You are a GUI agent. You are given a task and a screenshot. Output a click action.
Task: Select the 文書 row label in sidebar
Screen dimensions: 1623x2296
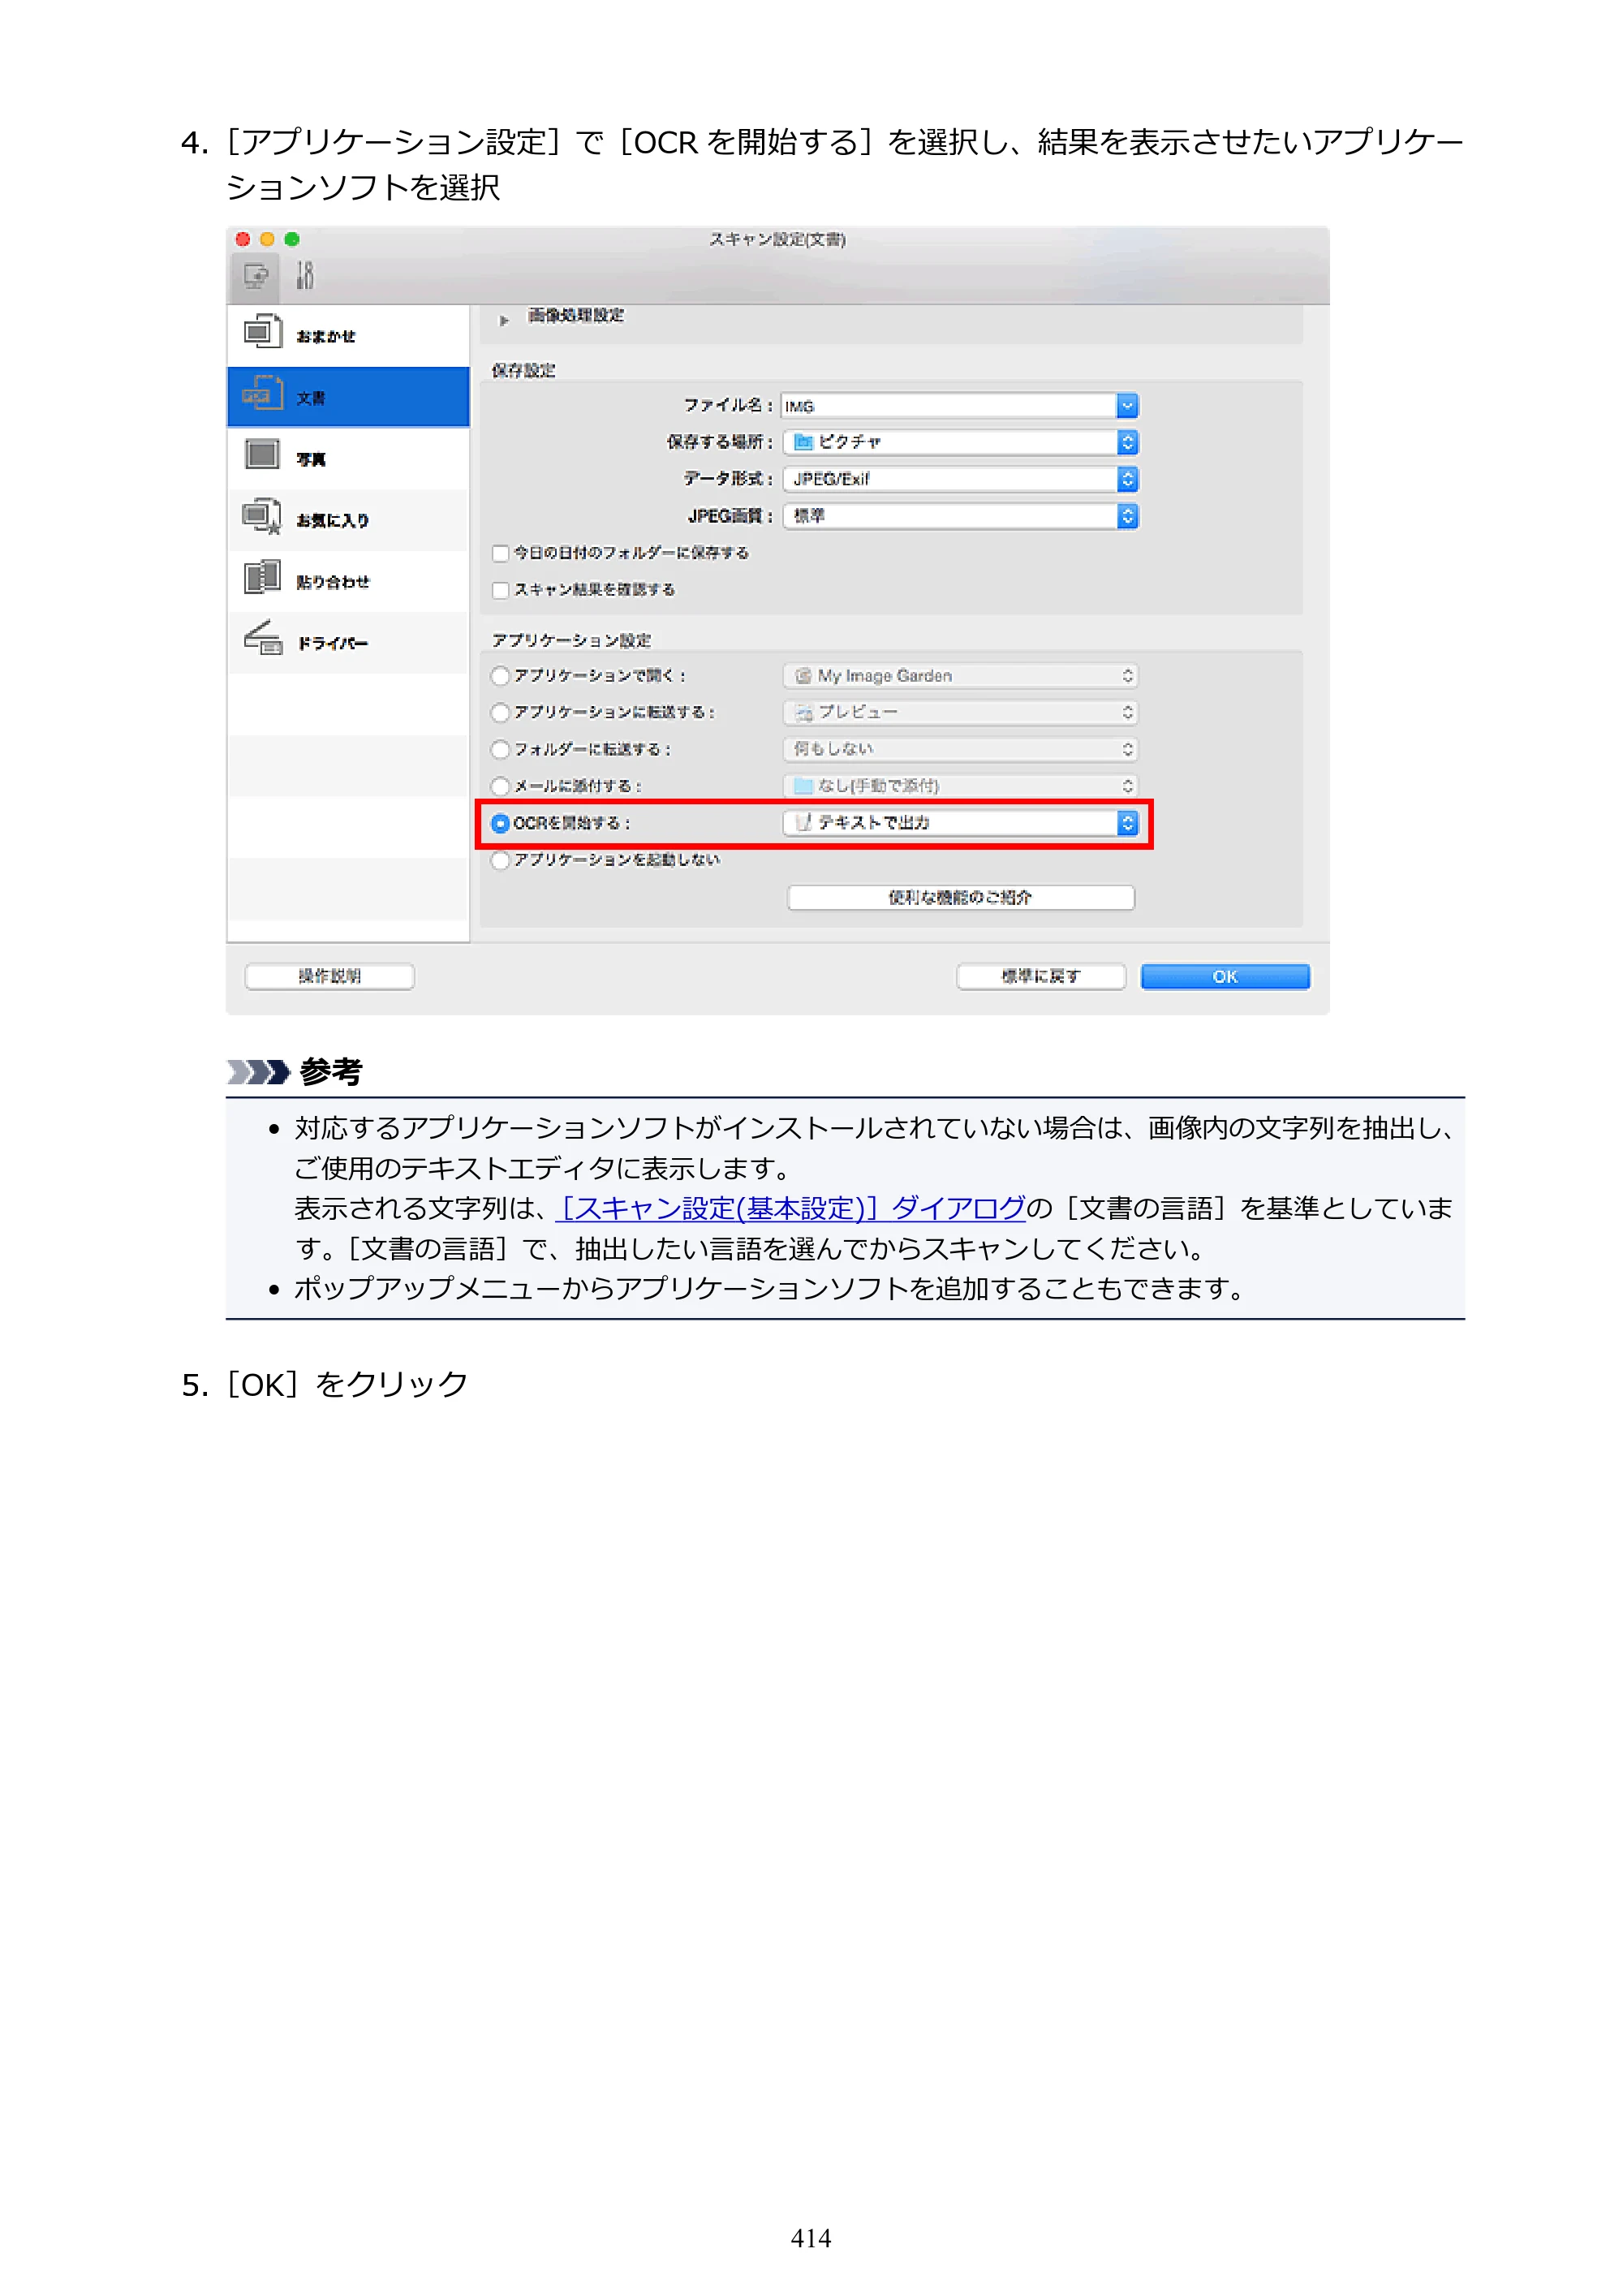pos(311,398)
